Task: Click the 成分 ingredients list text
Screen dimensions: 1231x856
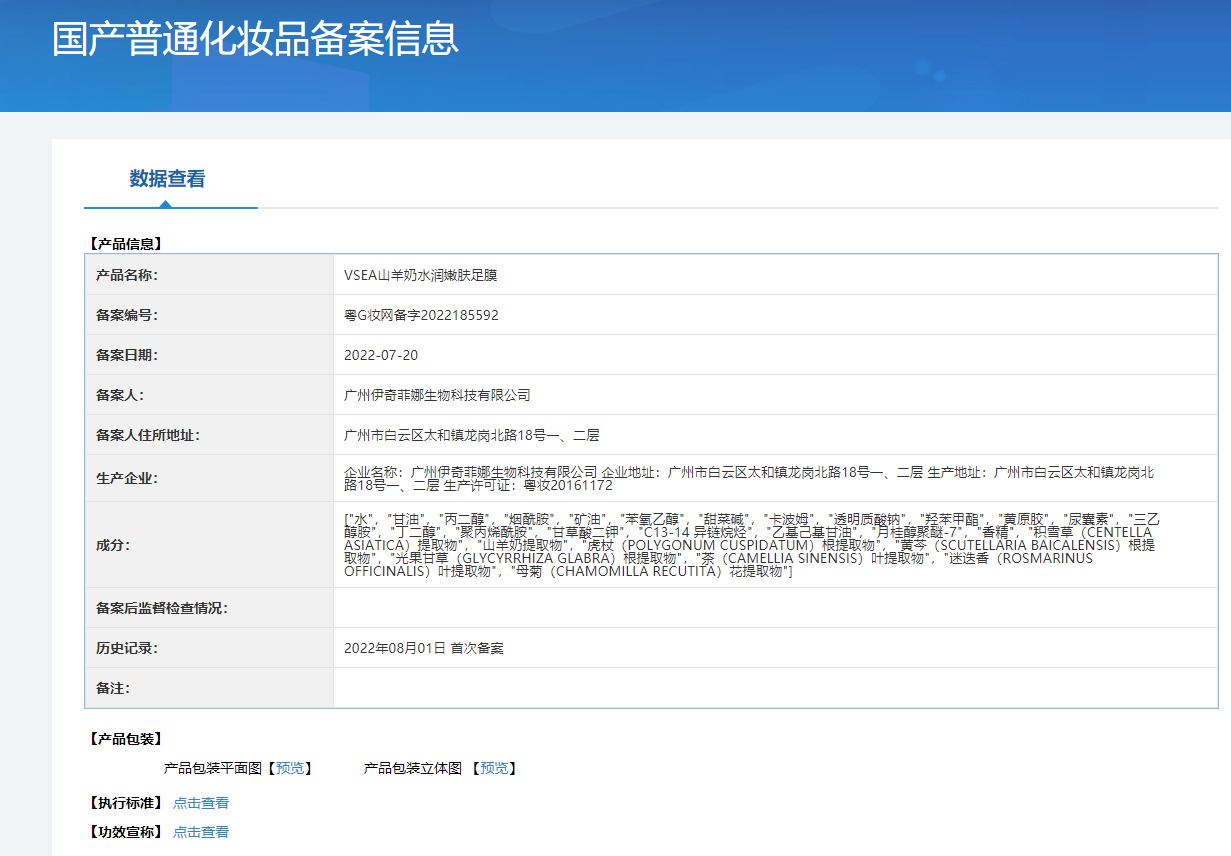Action: click(750, 545)
